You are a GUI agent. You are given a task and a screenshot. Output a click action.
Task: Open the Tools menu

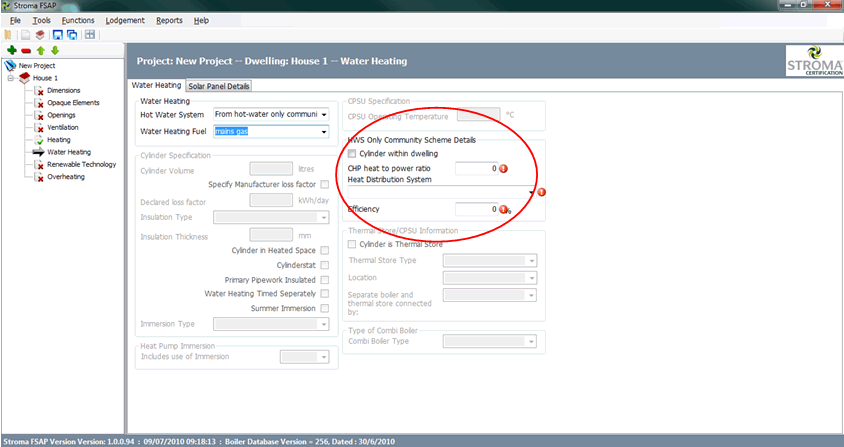(41, 20)
